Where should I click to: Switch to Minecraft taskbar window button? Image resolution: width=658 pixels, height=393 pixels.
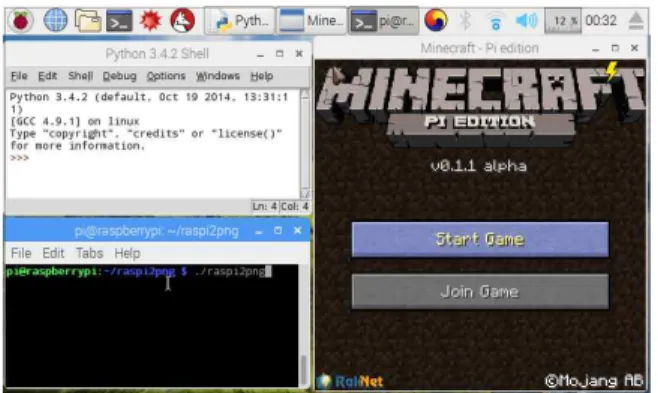[x=311, y=21]
